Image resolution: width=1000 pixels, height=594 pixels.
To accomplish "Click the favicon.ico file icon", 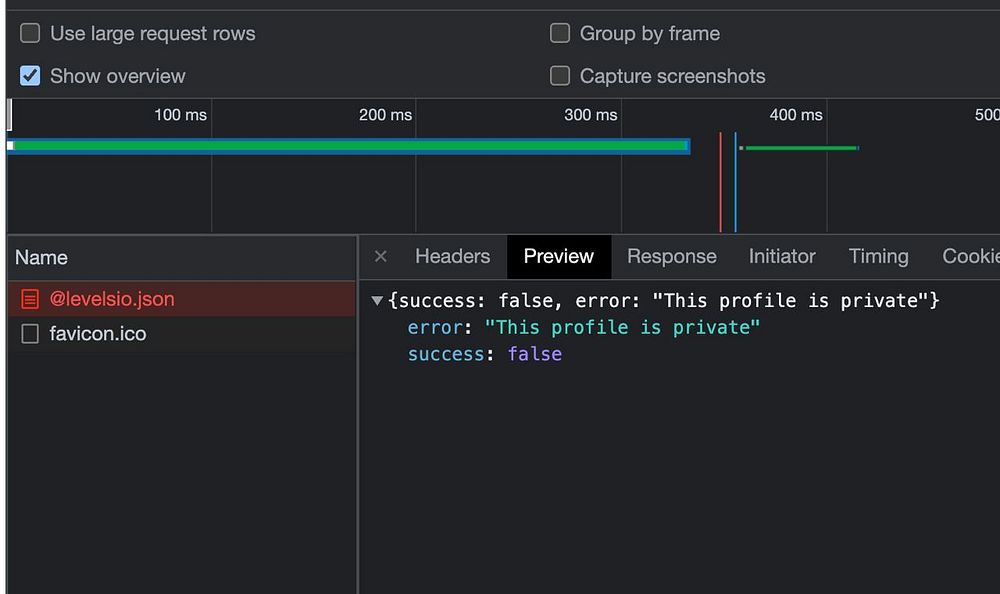I will (x=30, y=334).
